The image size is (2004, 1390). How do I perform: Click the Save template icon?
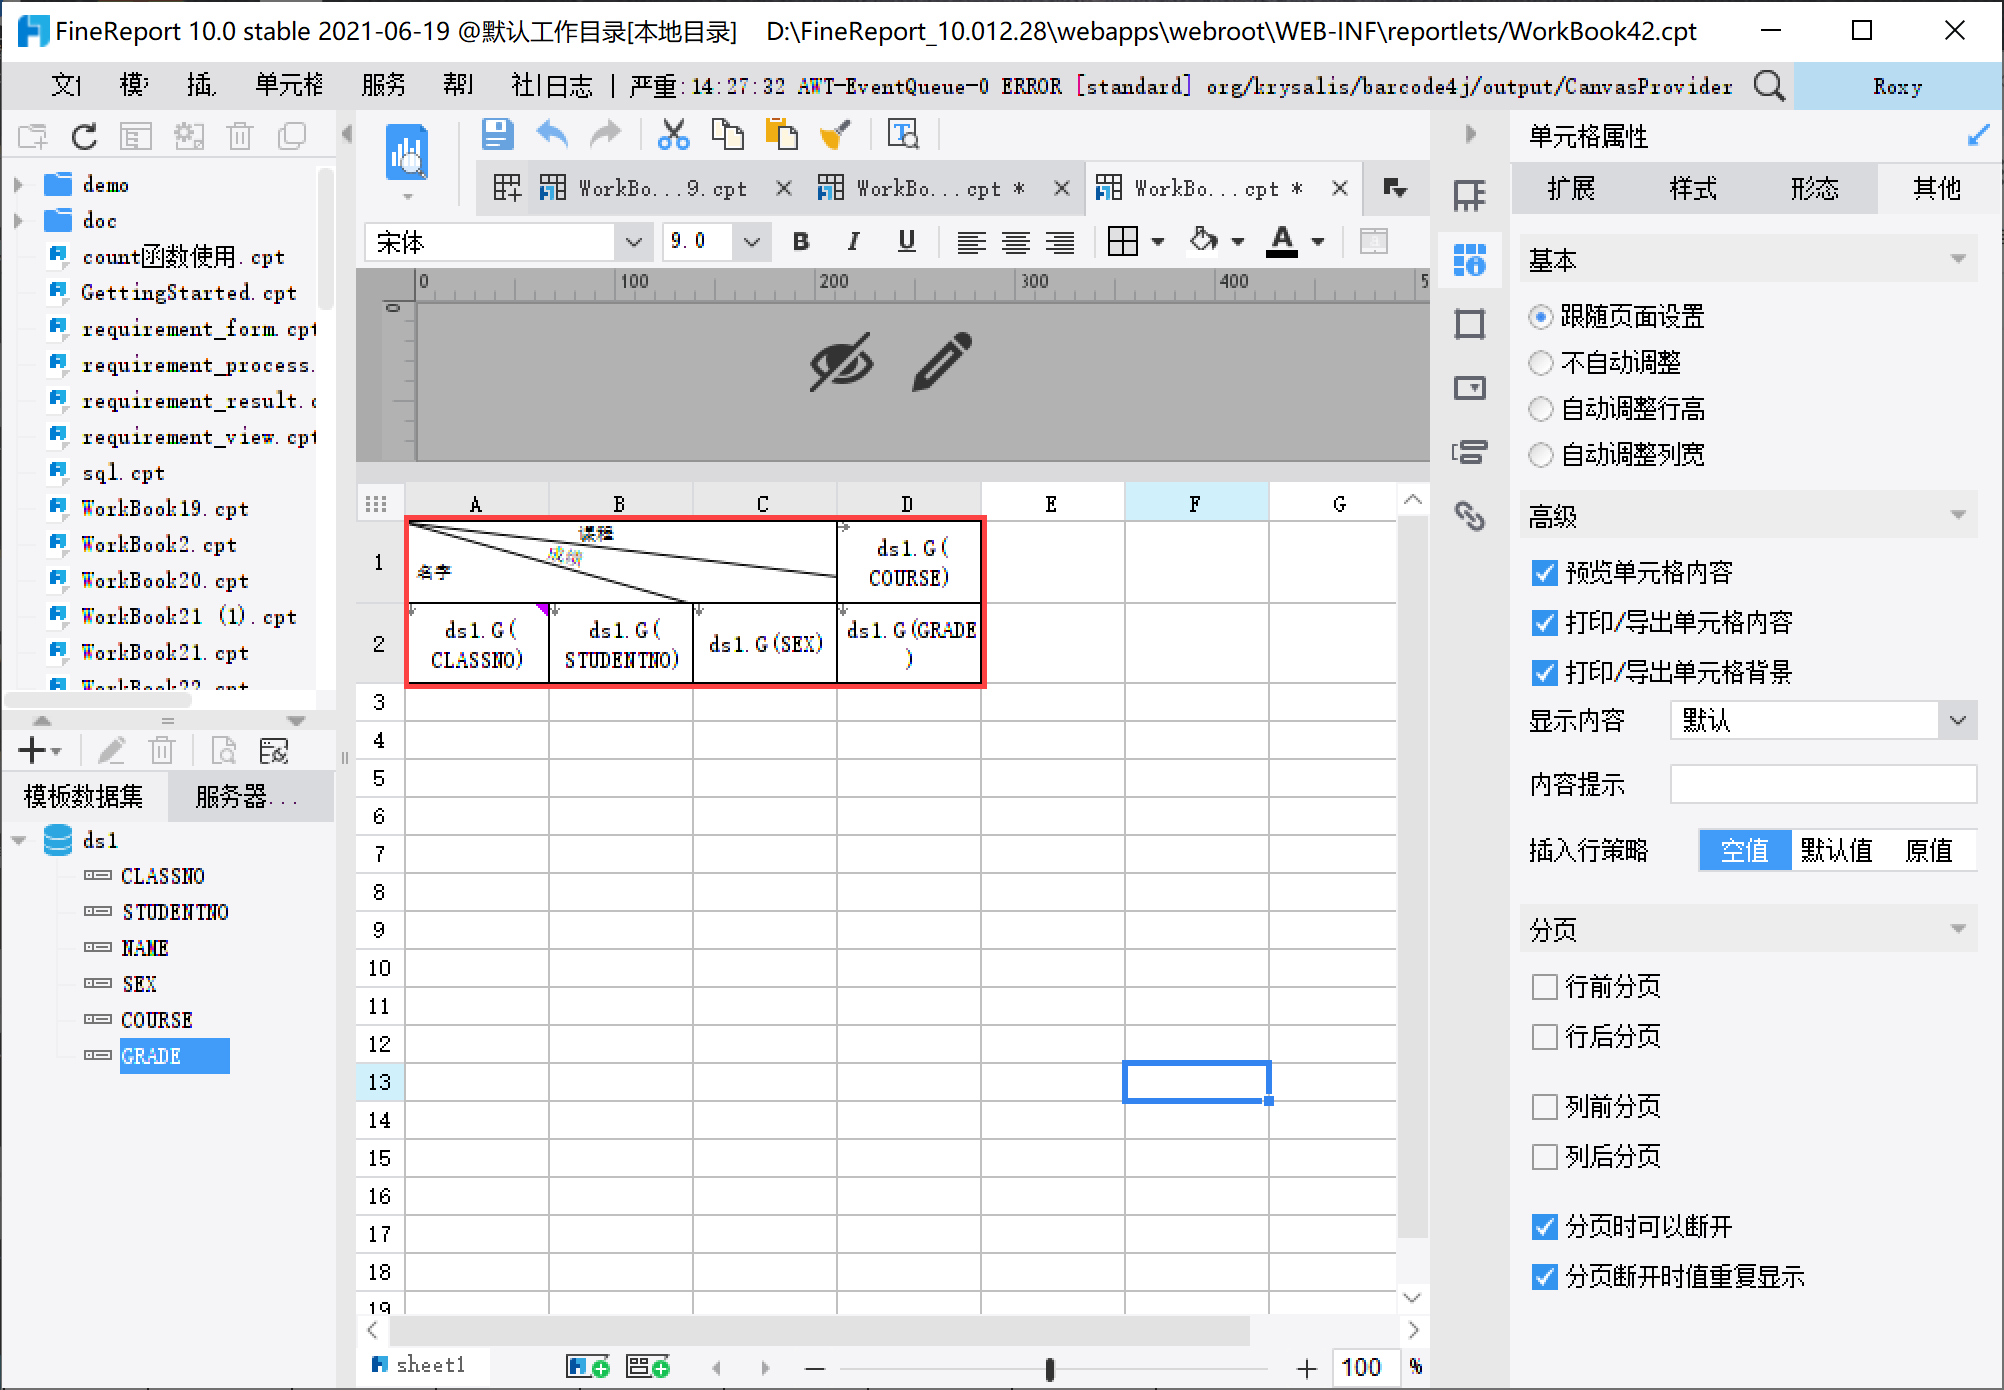pyautogui.click(x=497, y=134)
